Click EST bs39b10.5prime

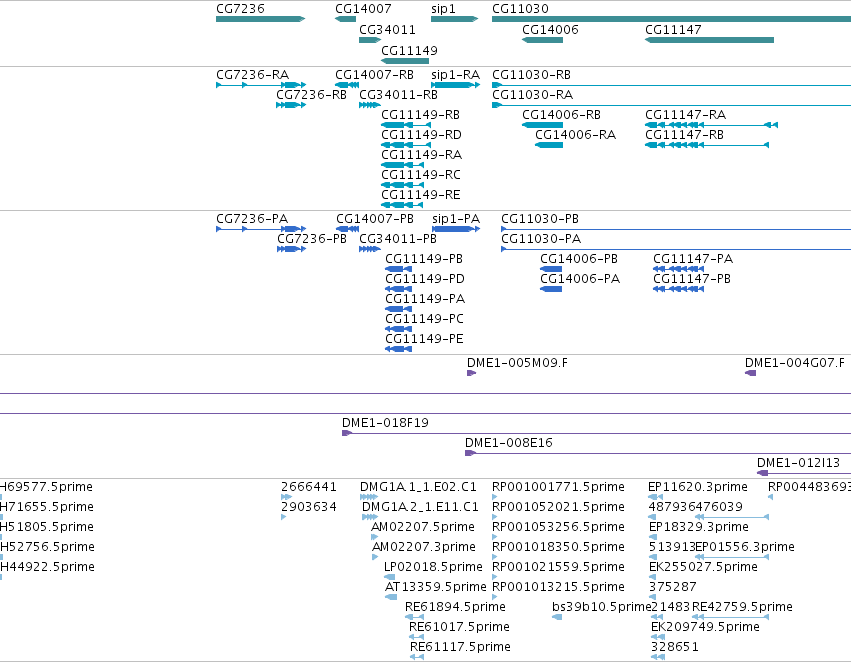(601, 607)
